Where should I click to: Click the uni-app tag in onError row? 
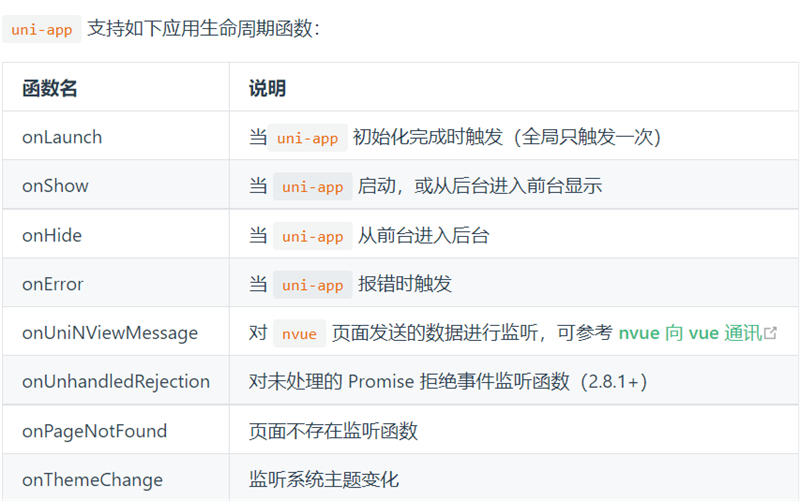coord(313,285)
